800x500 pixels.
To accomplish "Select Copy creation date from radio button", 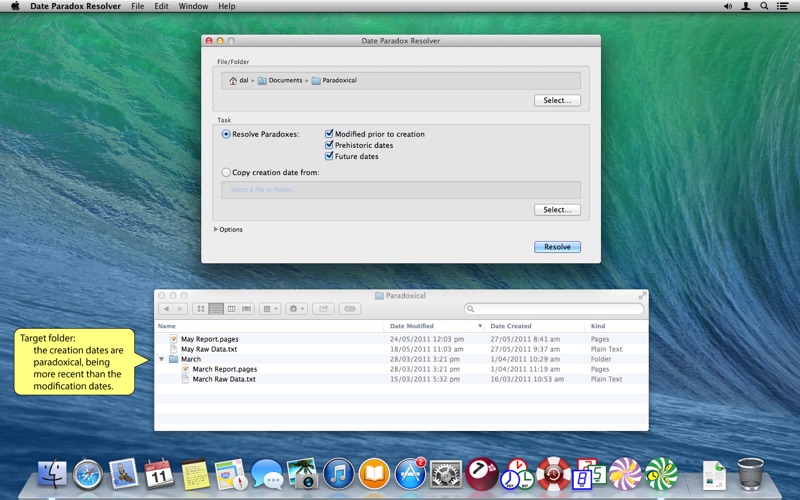I will click(x=226, y=172).
